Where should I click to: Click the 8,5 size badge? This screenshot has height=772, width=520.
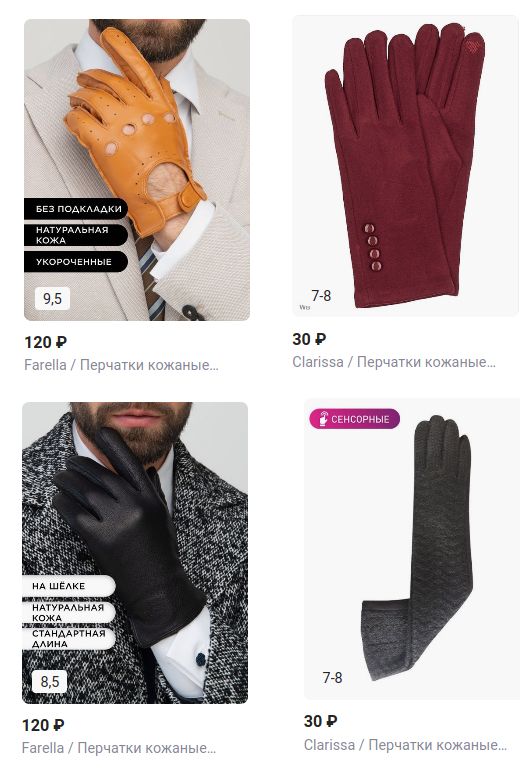pyautogui.click(x=50, y=681)
